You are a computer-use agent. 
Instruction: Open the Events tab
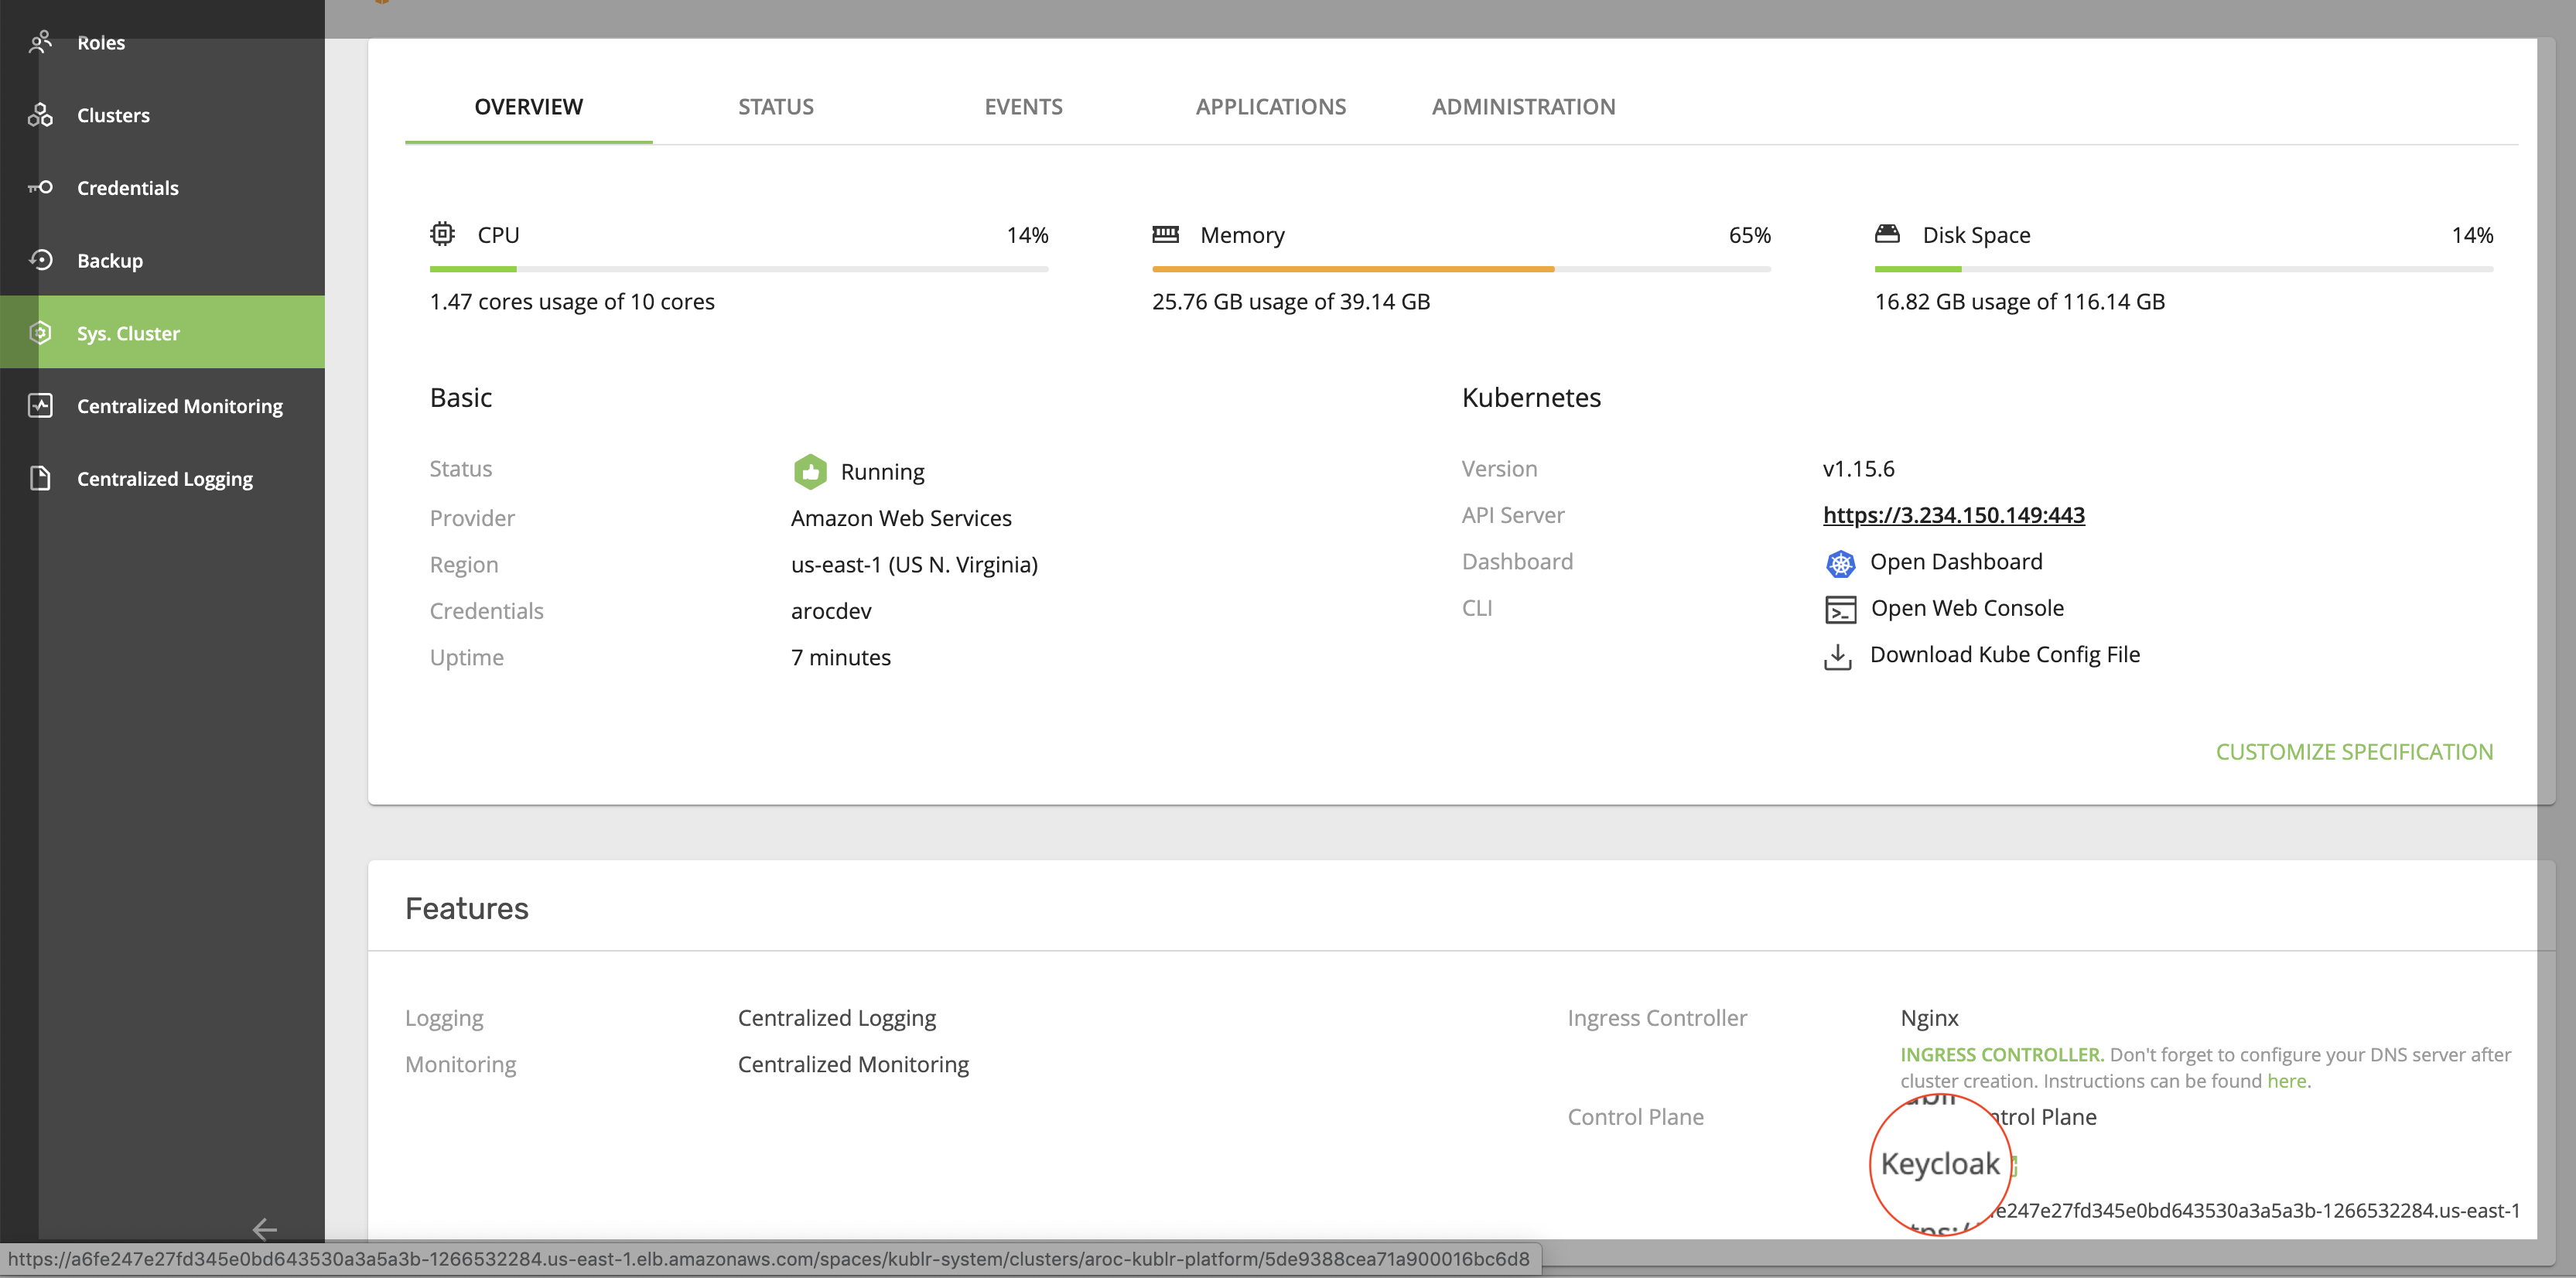[1023, 107]
